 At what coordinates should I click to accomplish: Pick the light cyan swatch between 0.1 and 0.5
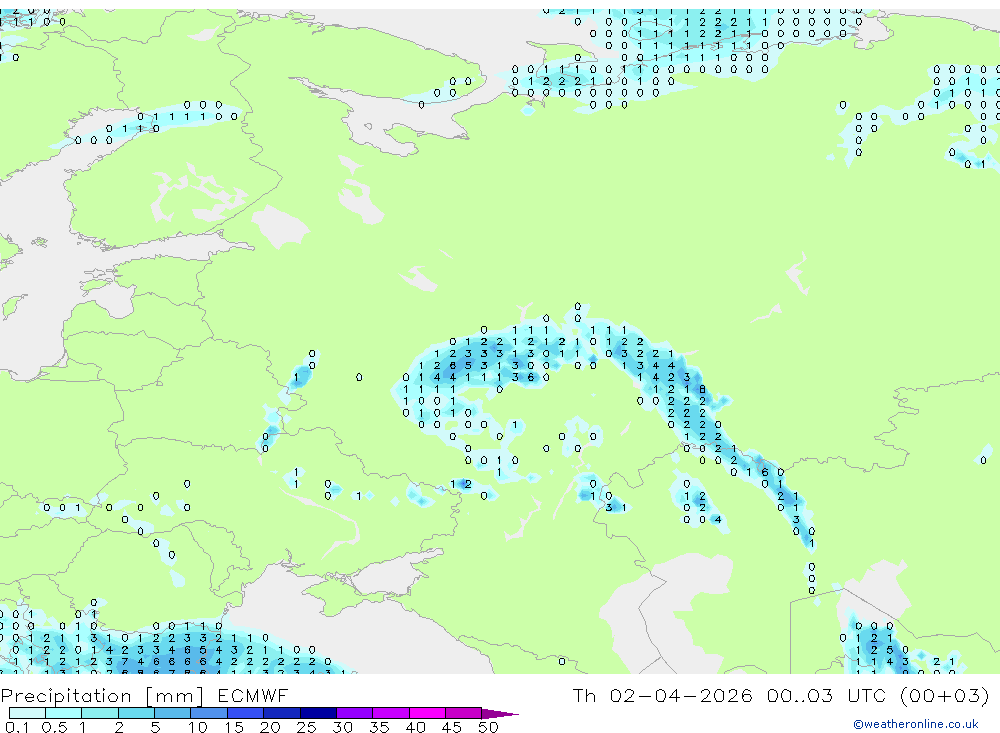click(27, 713)
